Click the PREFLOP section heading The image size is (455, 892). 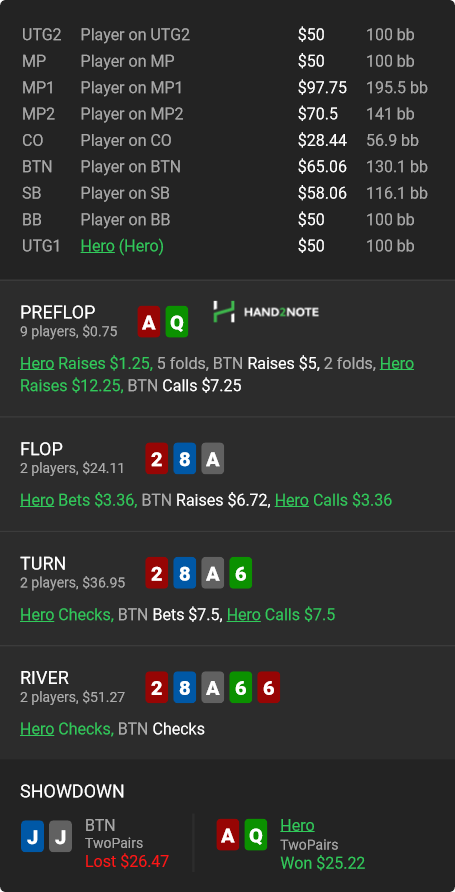click(57, 312)
